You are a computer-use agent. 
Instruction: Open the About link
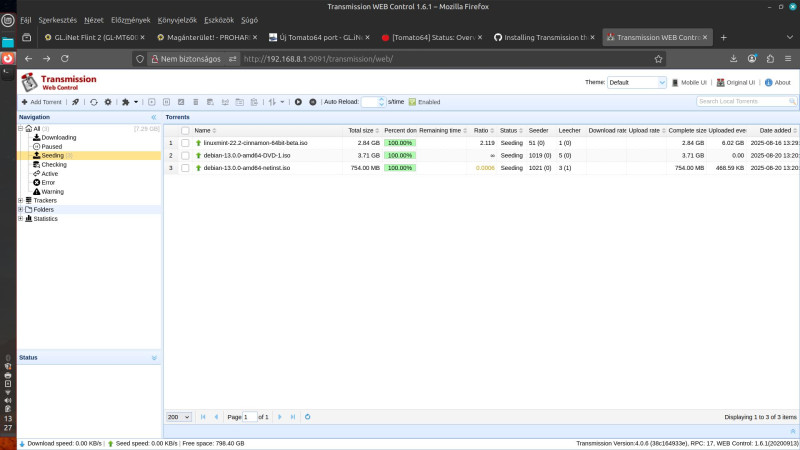pos(778,82)
